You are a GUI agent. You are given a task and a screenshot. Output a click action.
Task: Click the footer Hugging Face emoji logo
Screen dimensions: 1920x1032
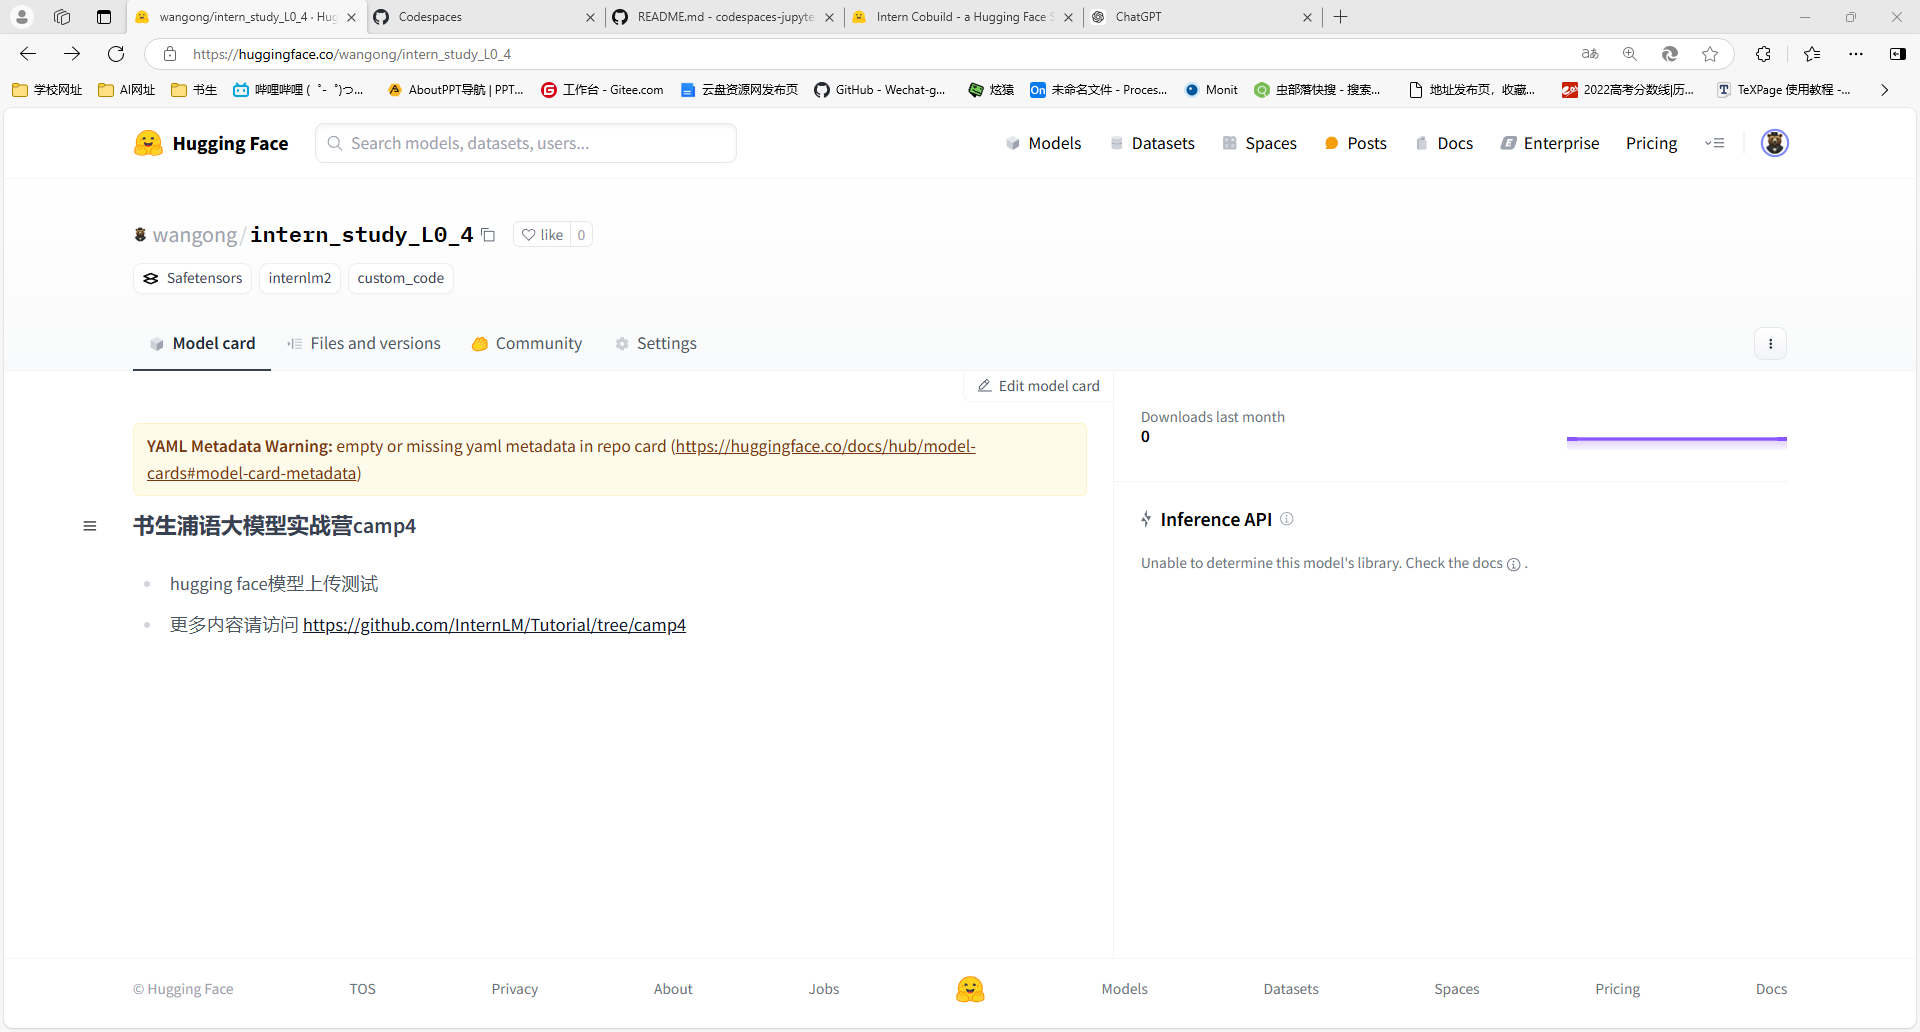click(970, 989)
